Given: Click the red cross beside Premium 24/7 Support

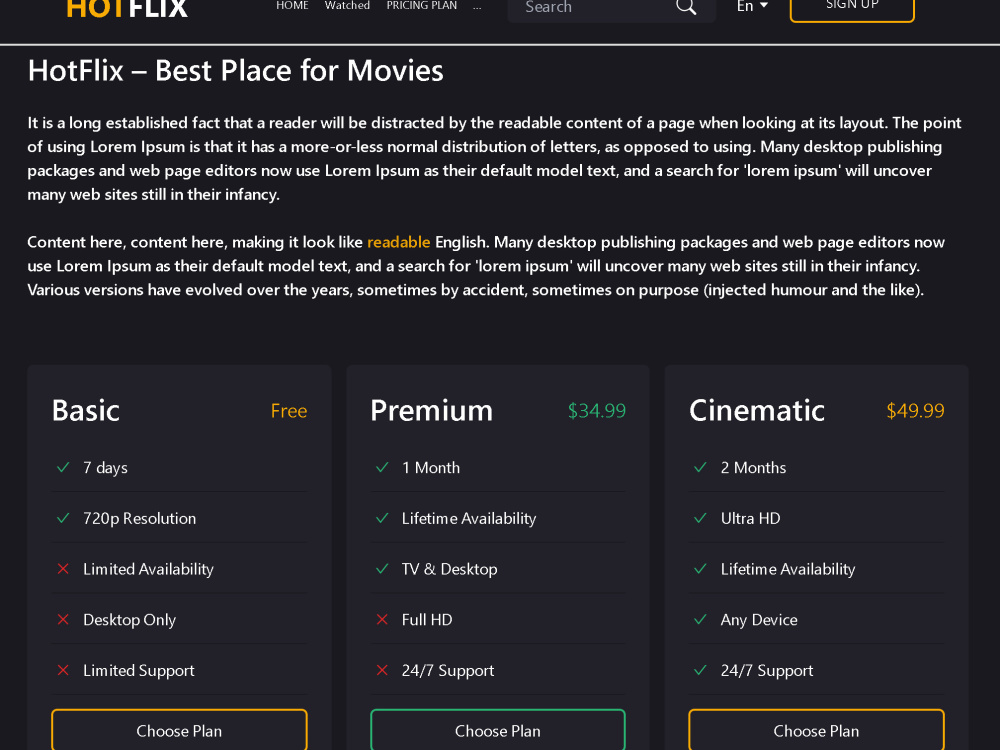Looking at the screenshot, I should point(382,670).
